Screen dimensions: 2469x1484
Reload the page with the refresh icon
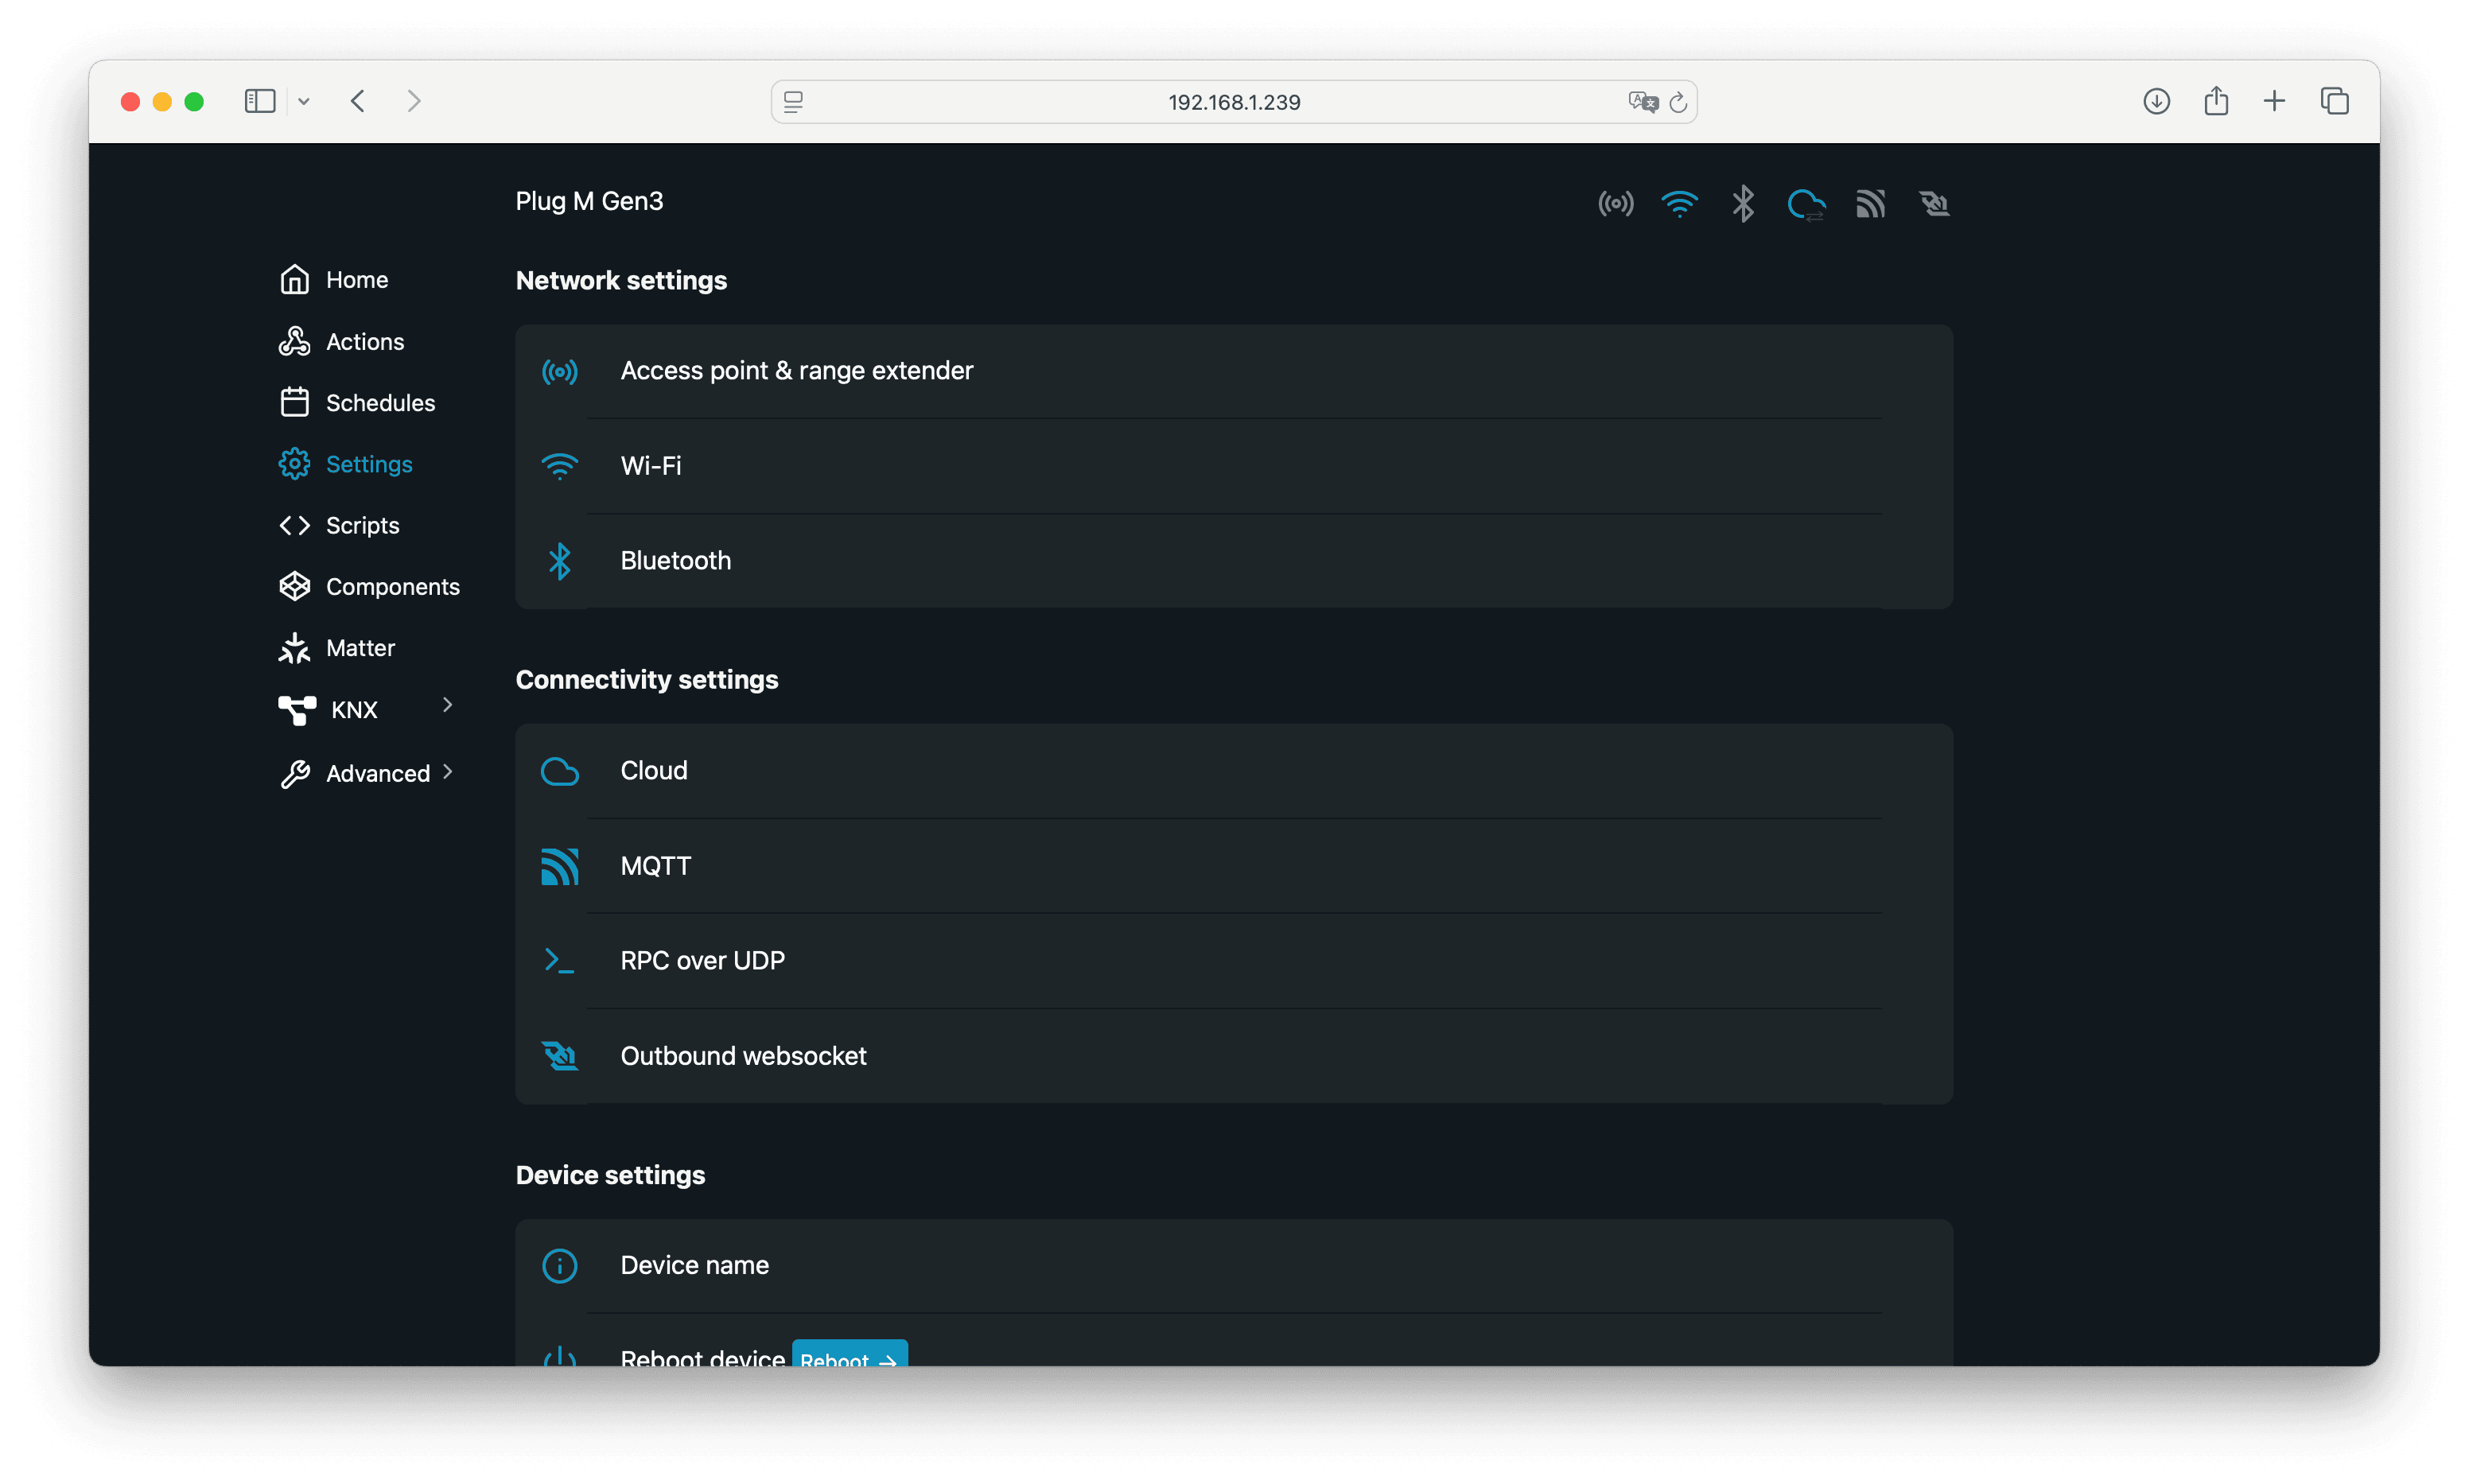[x=1678, y=102]
